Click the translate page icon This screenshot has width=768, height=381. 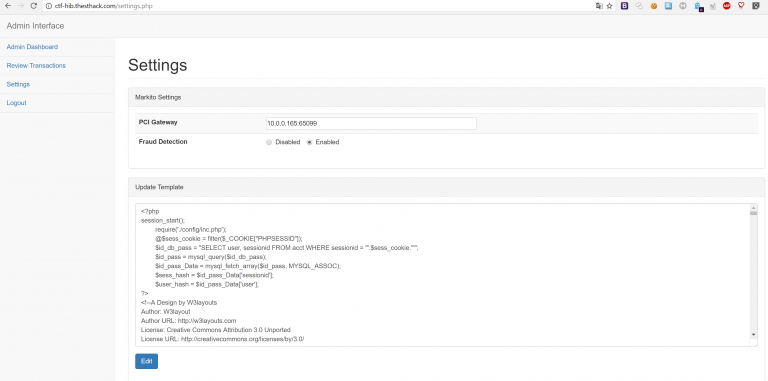coord(599,6)
